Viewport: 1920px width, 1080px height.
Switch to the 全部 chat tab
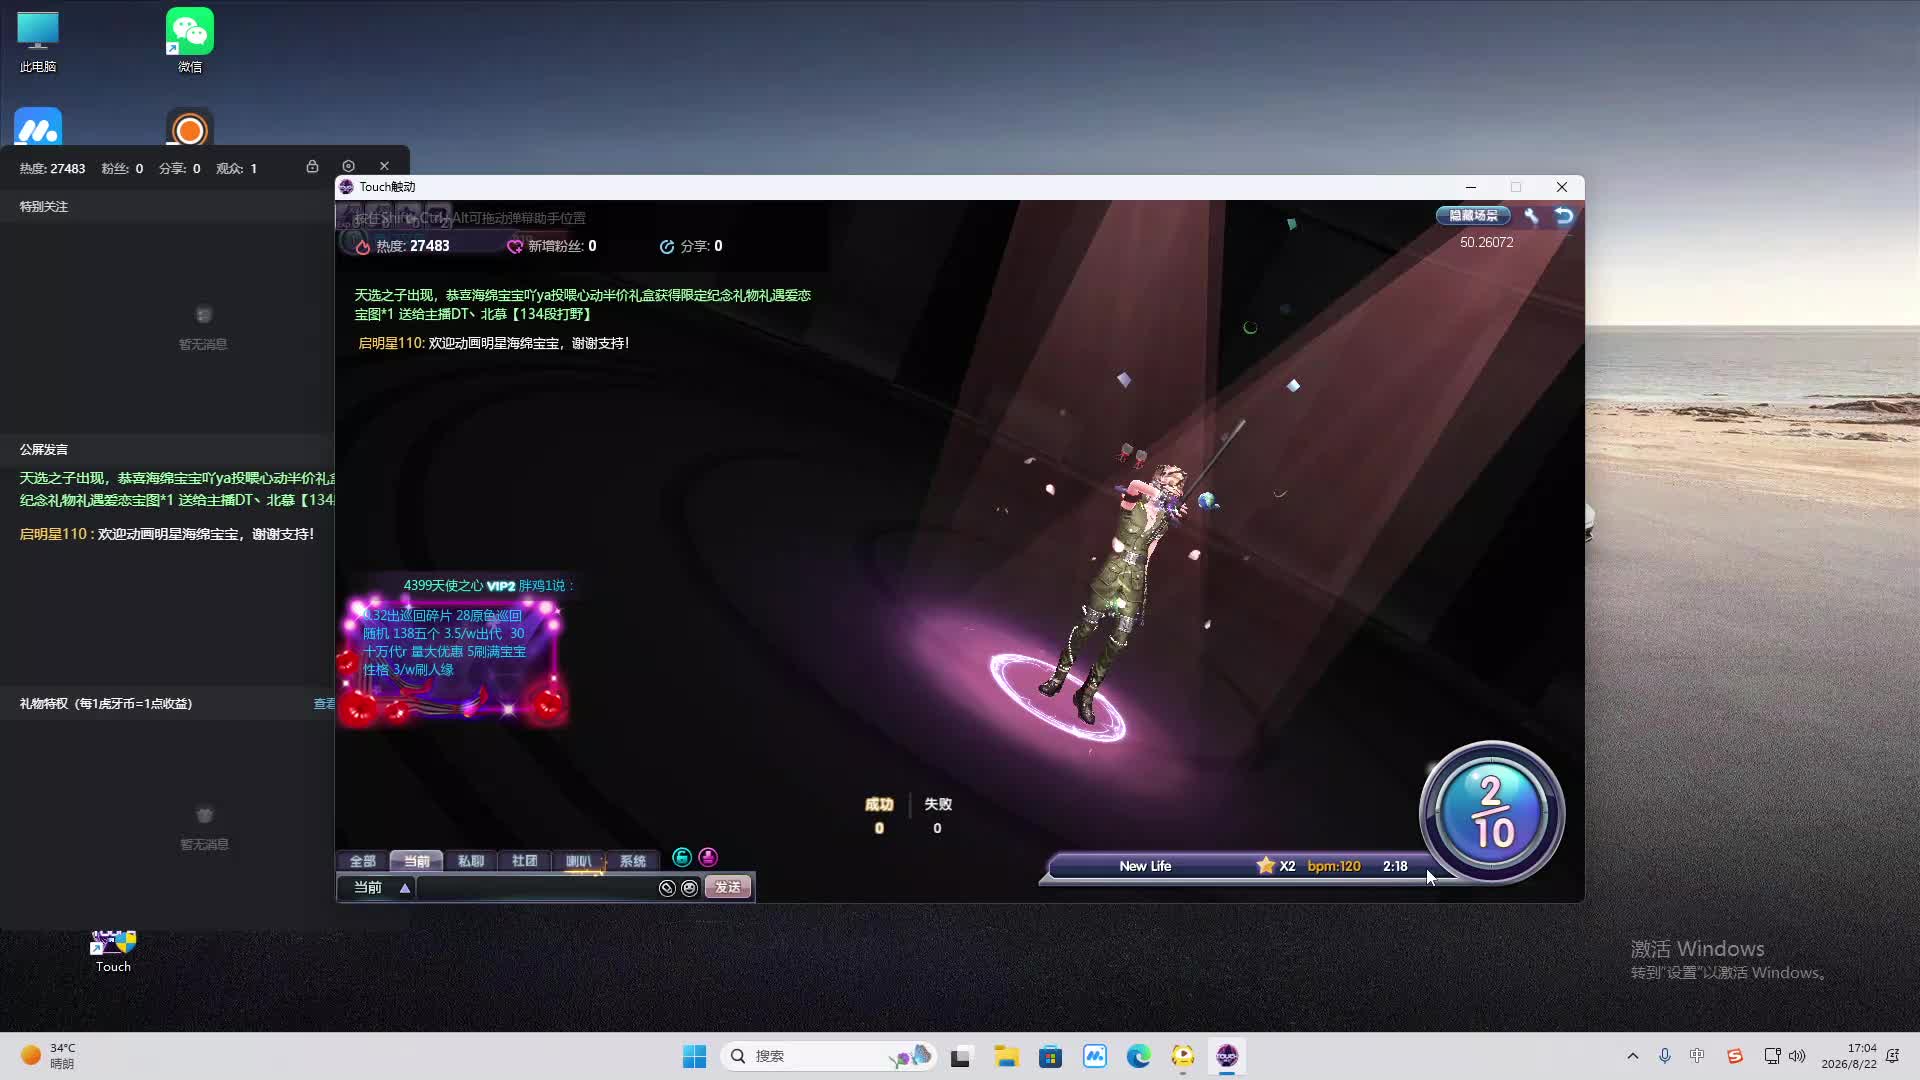coord(362,861)
